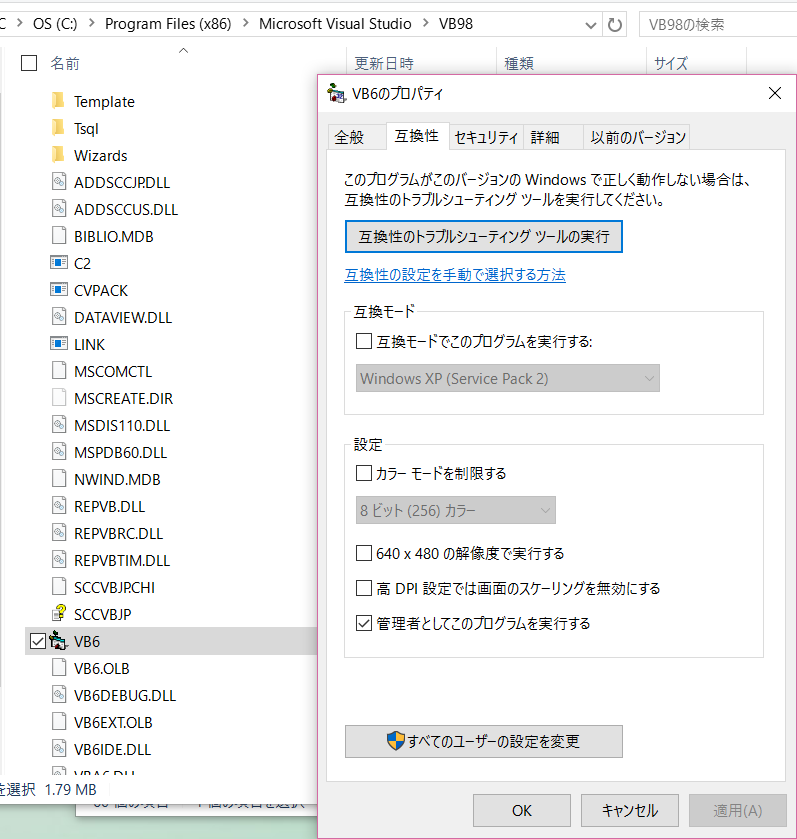Expand the address bar history dropdown
This screenshot has height=839, width=797.
[x=591, y=25]
